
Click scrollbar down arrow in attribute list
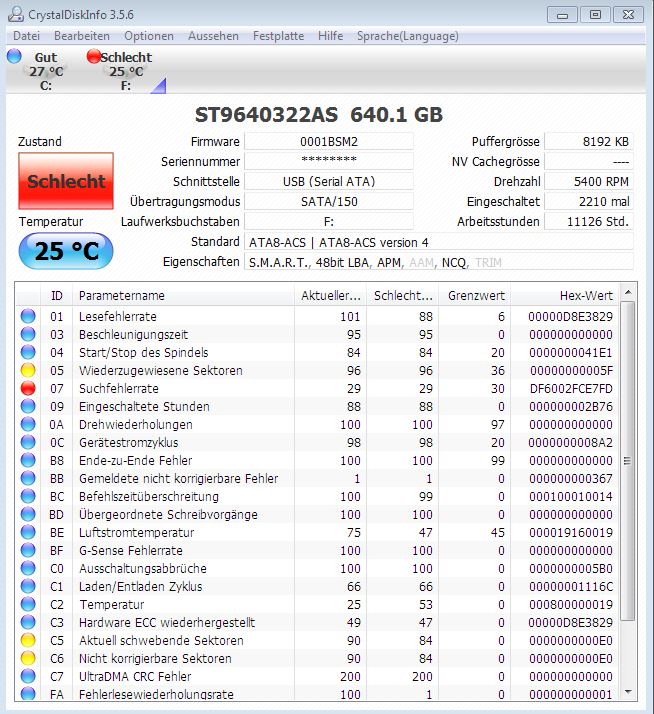click(628, 692)
